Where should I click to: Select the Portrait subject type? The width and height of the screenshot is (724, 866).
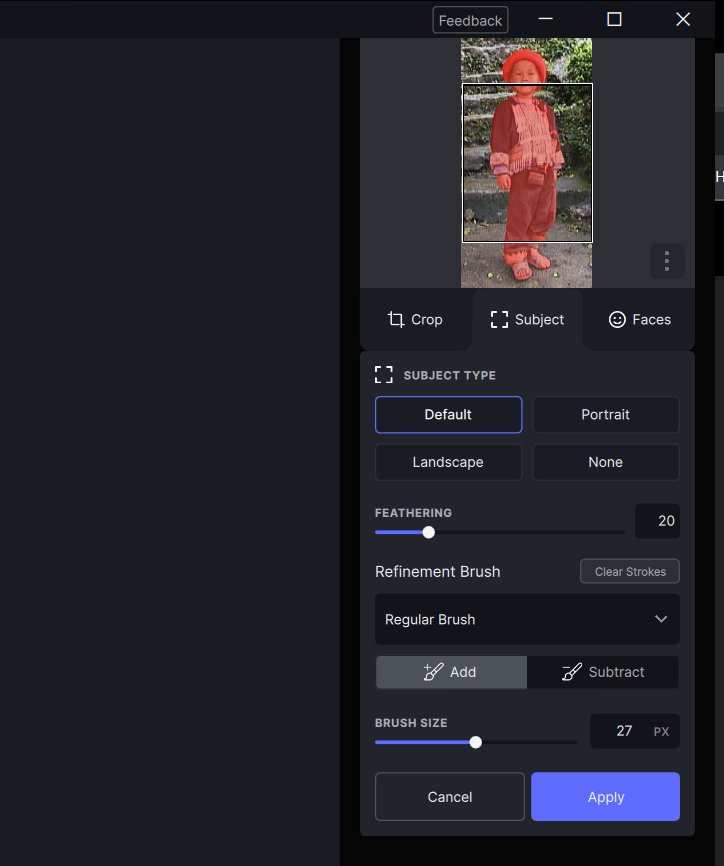pyautogui.click(x=605, y=415)
